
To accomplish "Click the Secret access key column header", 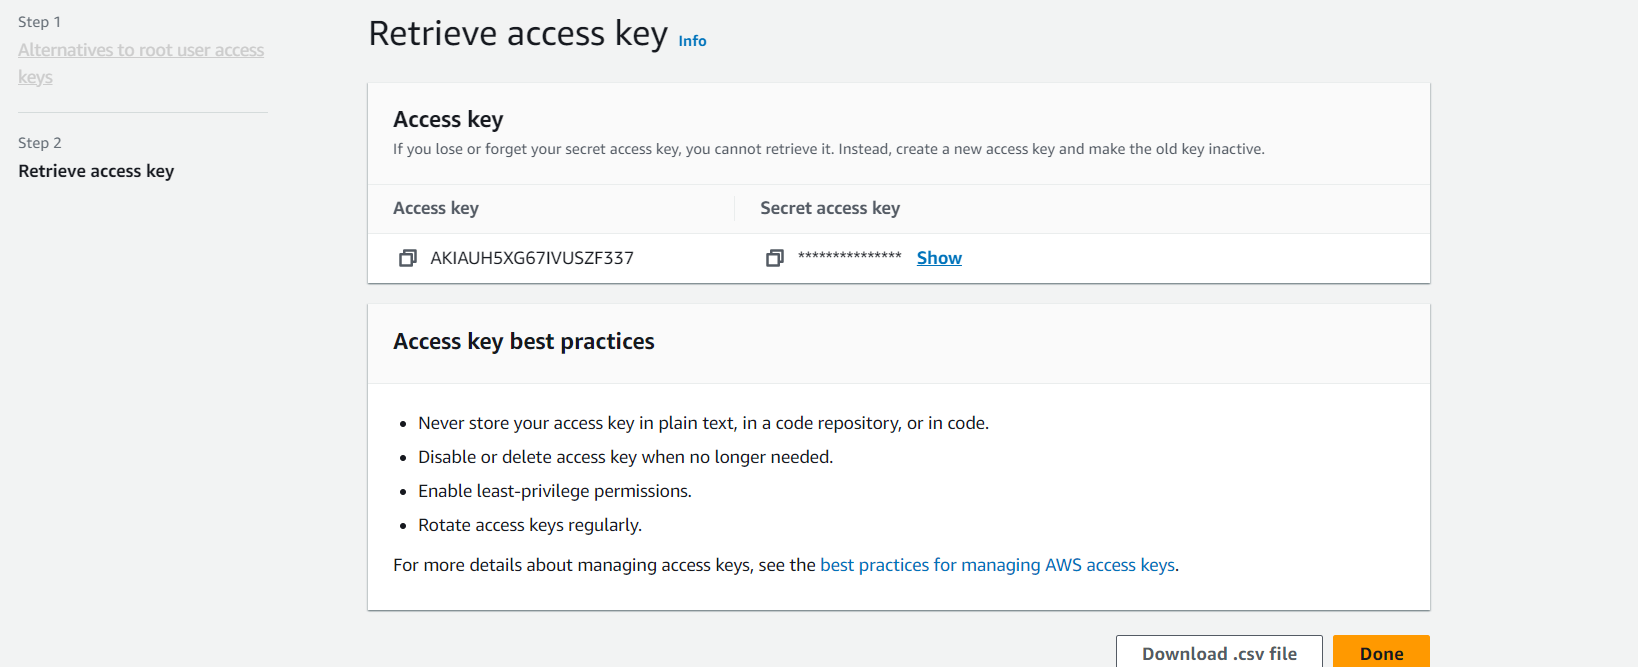I will coord(830,208).
